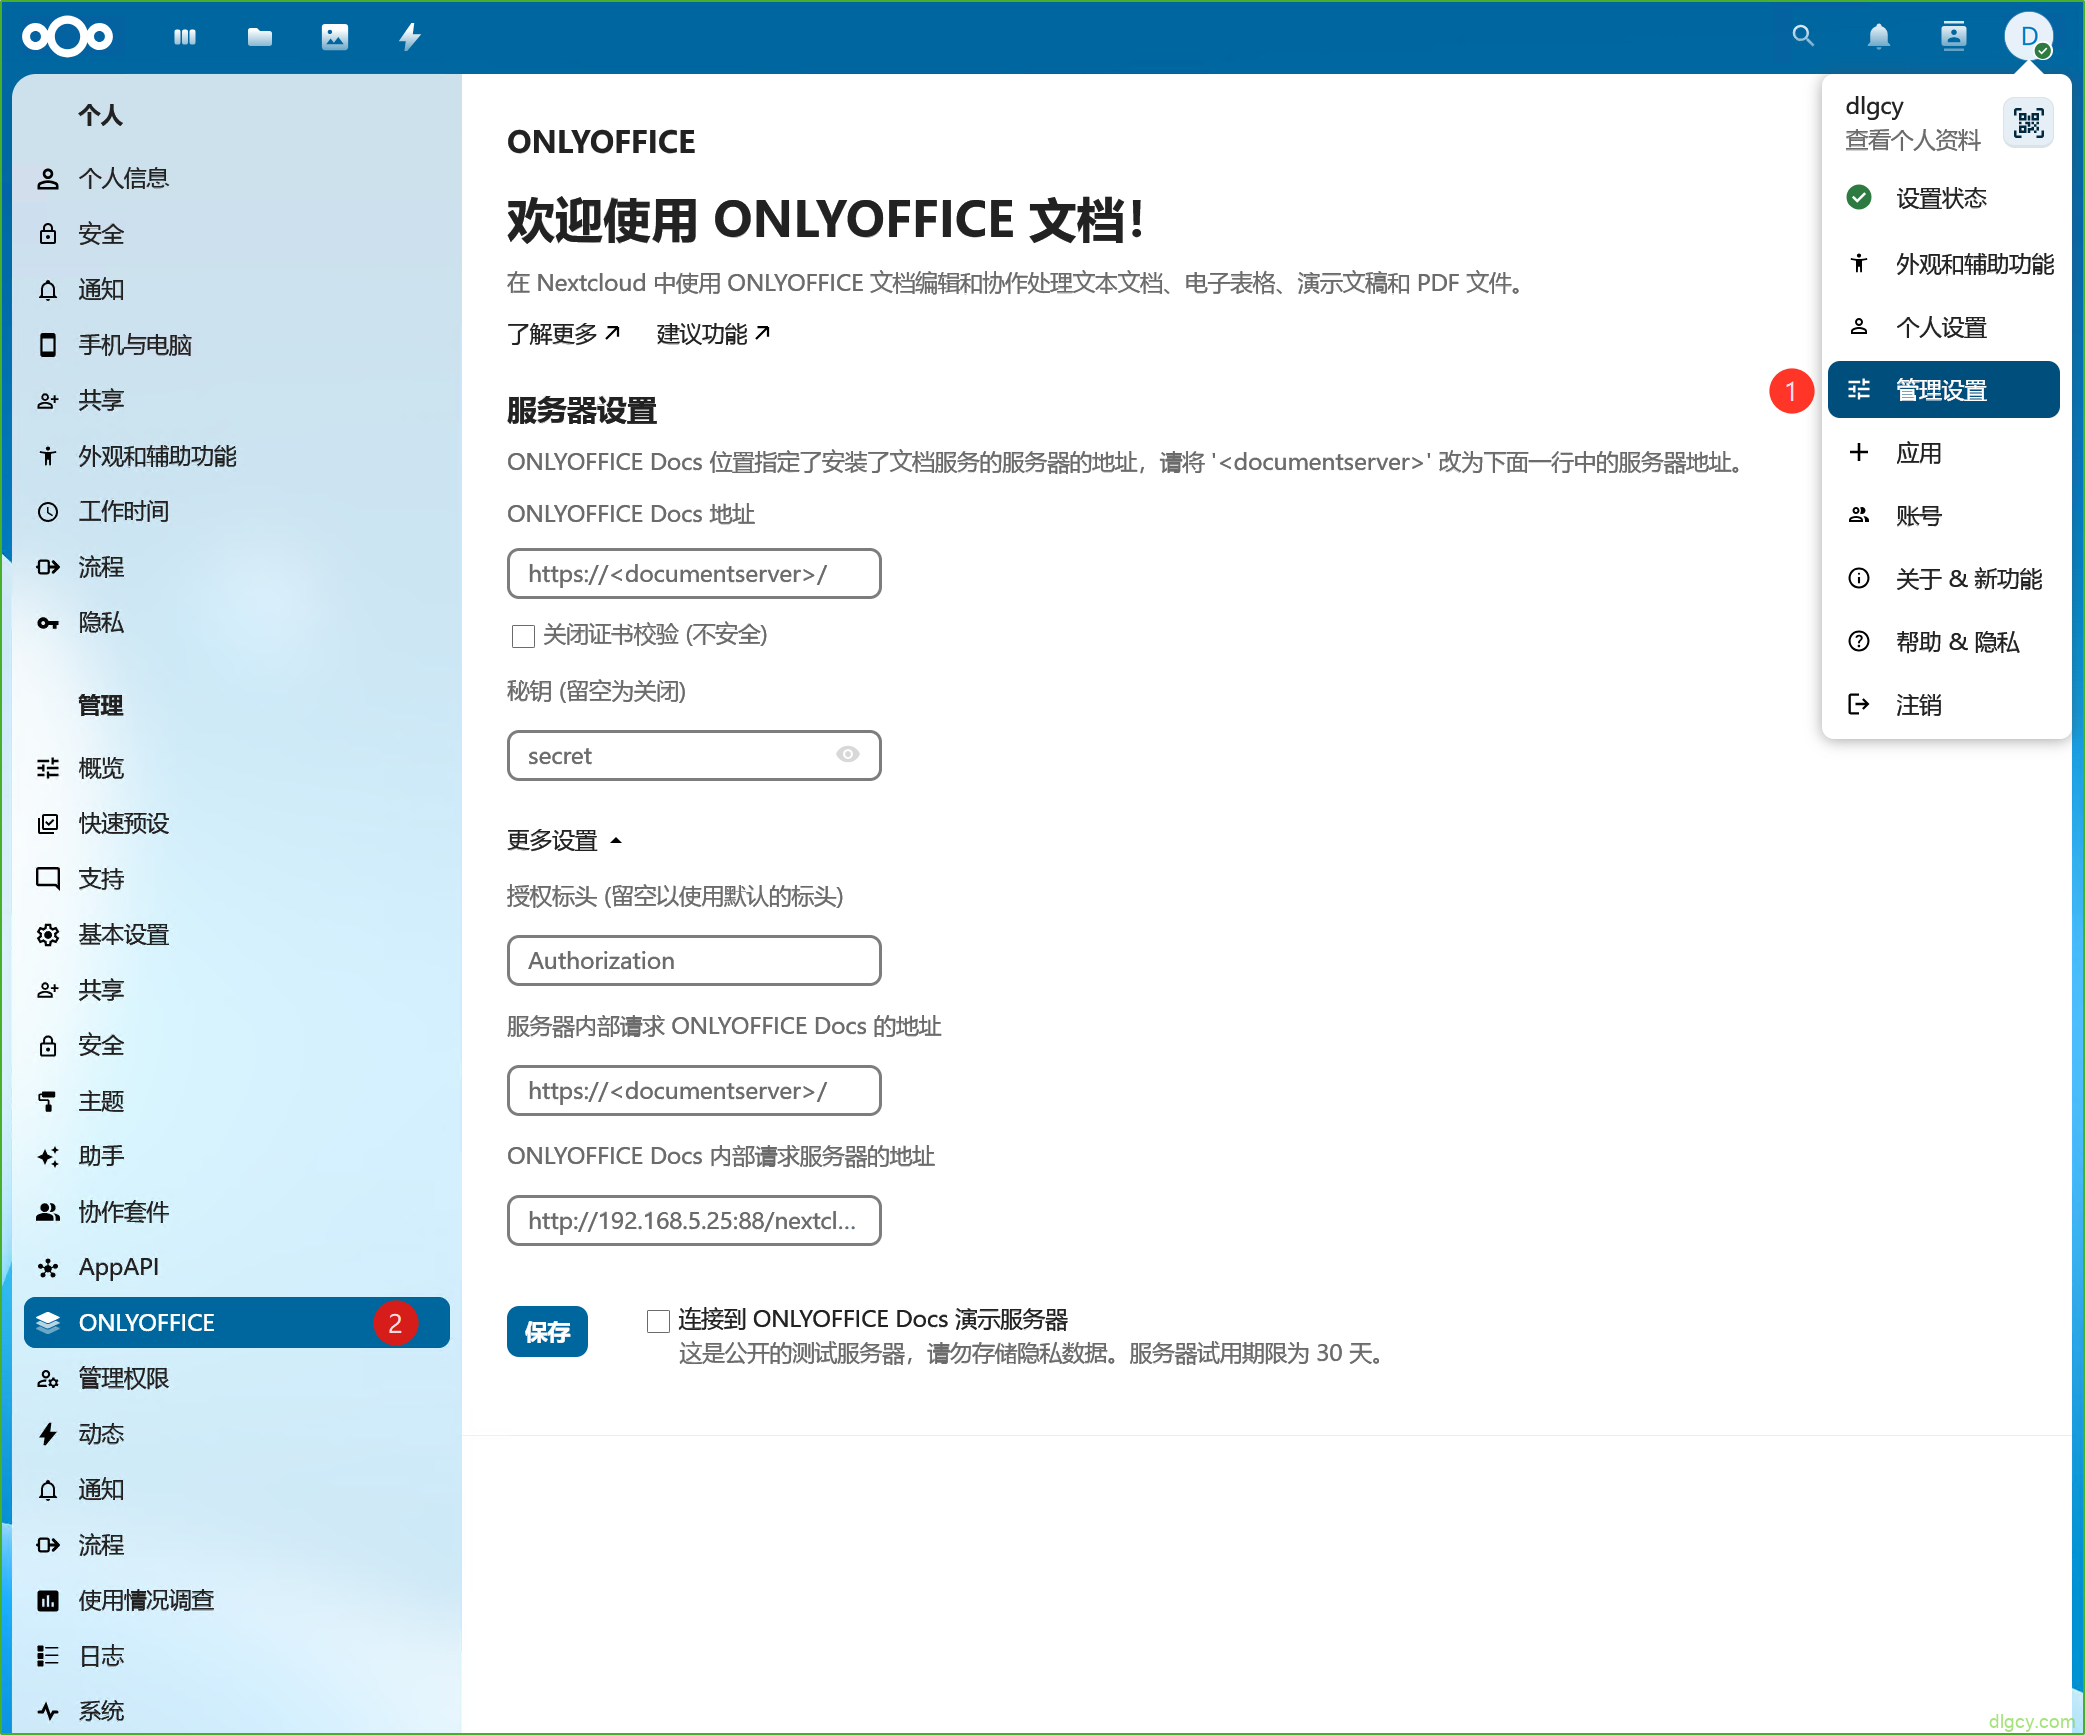The height and width of the screenshot is (1735, 2085).
Task: Open 日志 admin section
Action: [237, 1656]
